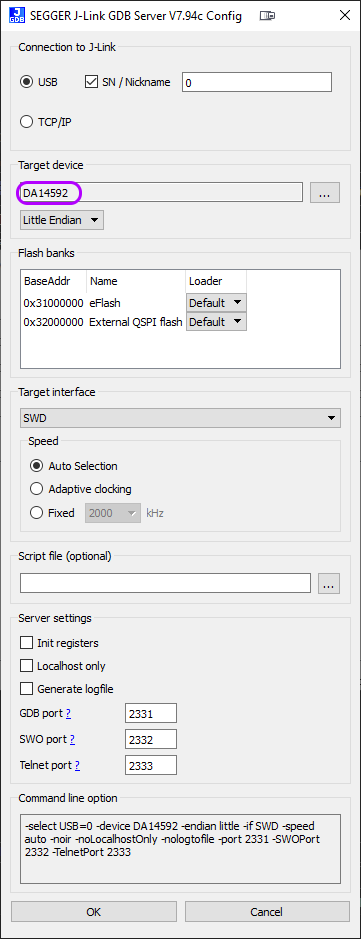This screenshot has height=939, width=361.
Task: Select the TCP/IP connection radio button
Action: pos(26,122)
